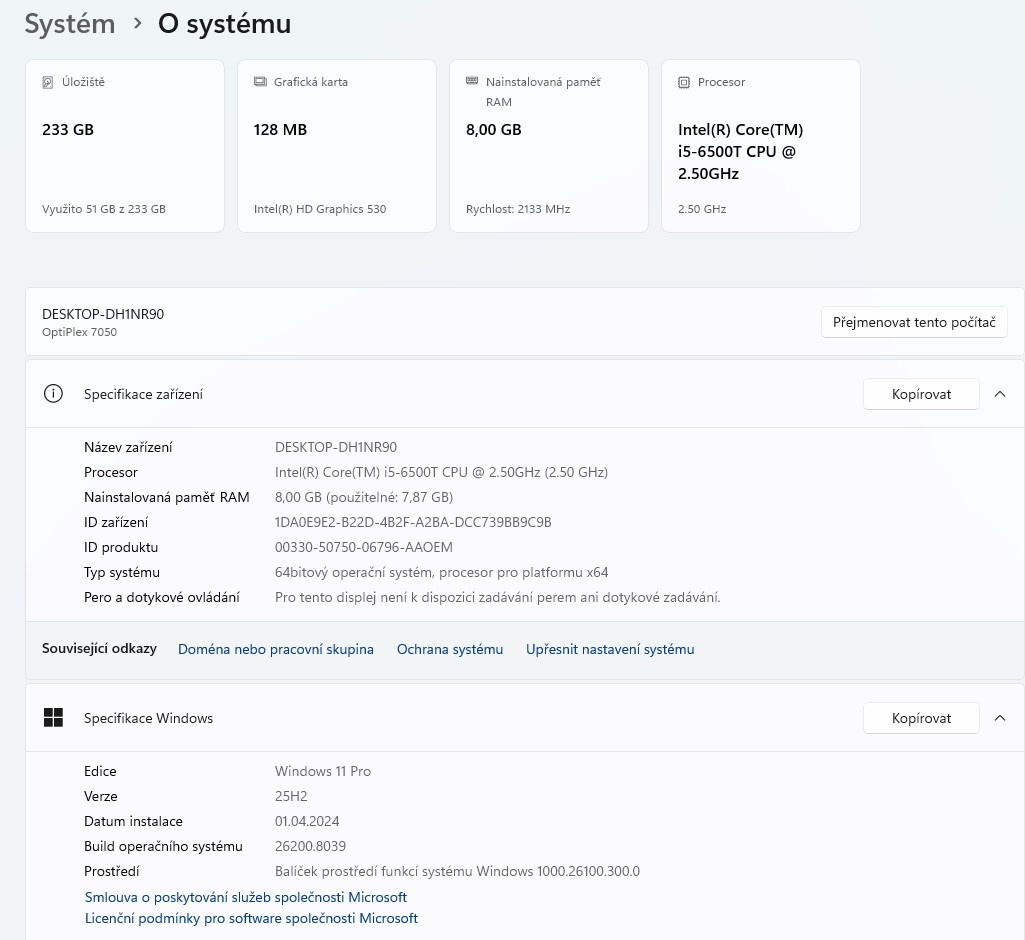Click the Specifikace Windows header title

point(148,718)
